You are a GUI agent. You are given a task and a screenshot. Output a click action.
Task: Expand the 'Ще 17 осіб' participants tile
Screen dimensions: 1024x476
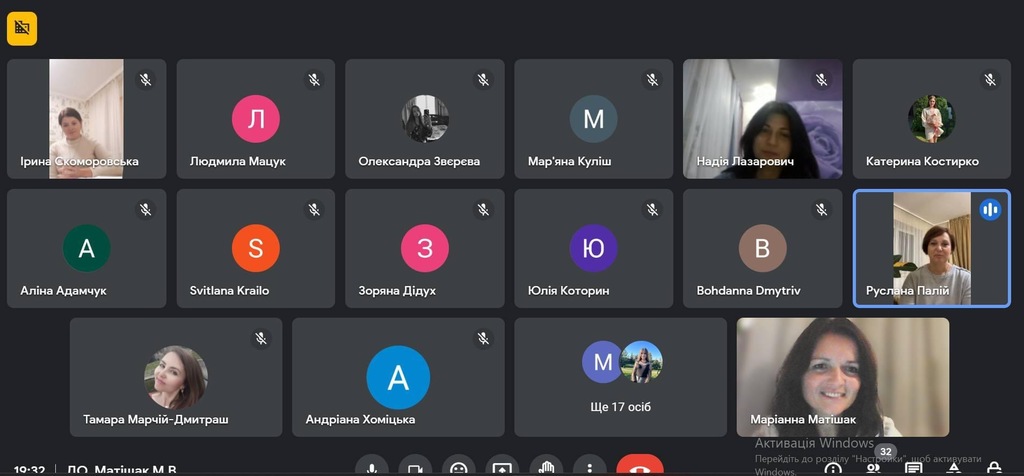tap(620, 377)
